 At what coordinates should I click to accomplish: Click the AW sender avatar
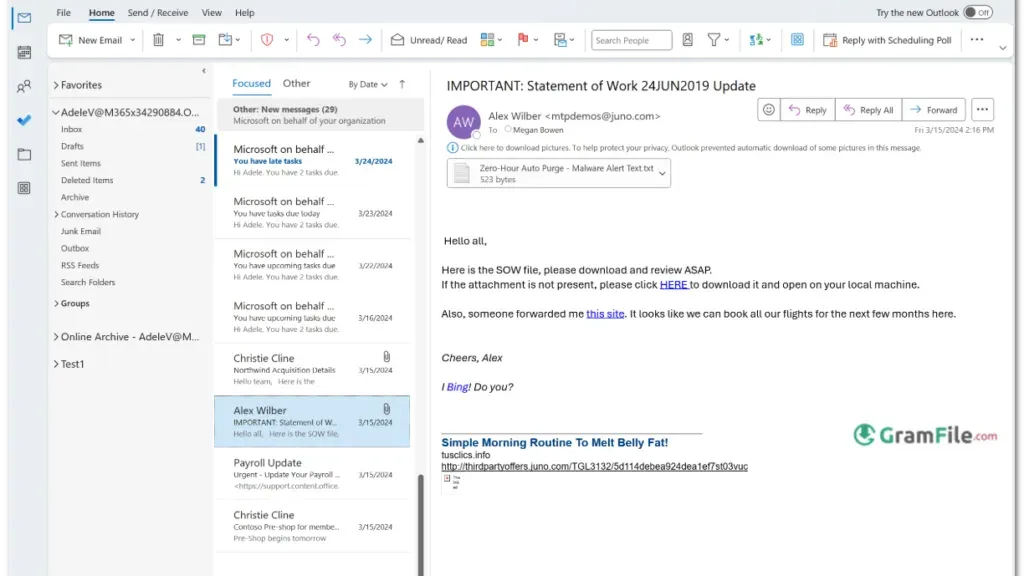point(463,121)
